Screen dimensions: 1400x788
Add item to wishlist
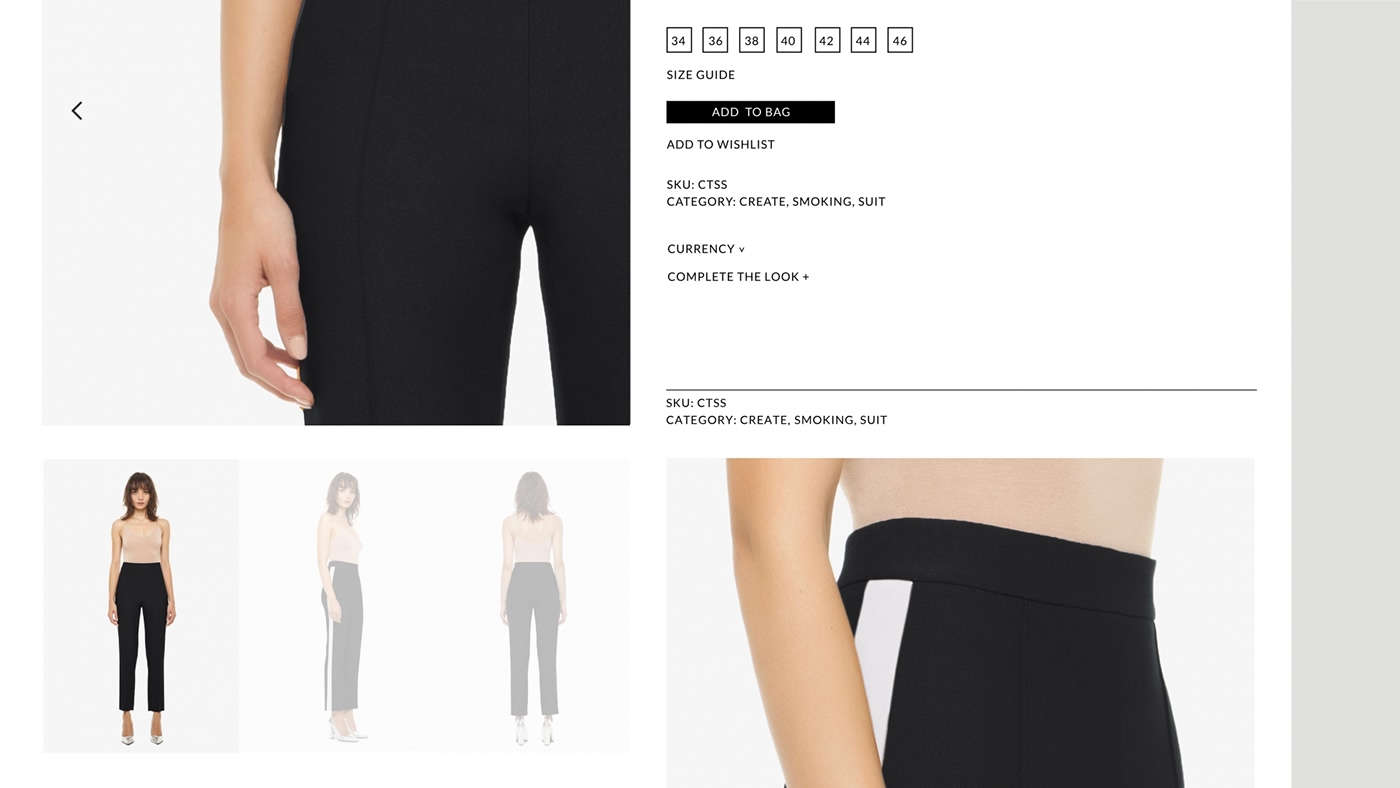721,145
